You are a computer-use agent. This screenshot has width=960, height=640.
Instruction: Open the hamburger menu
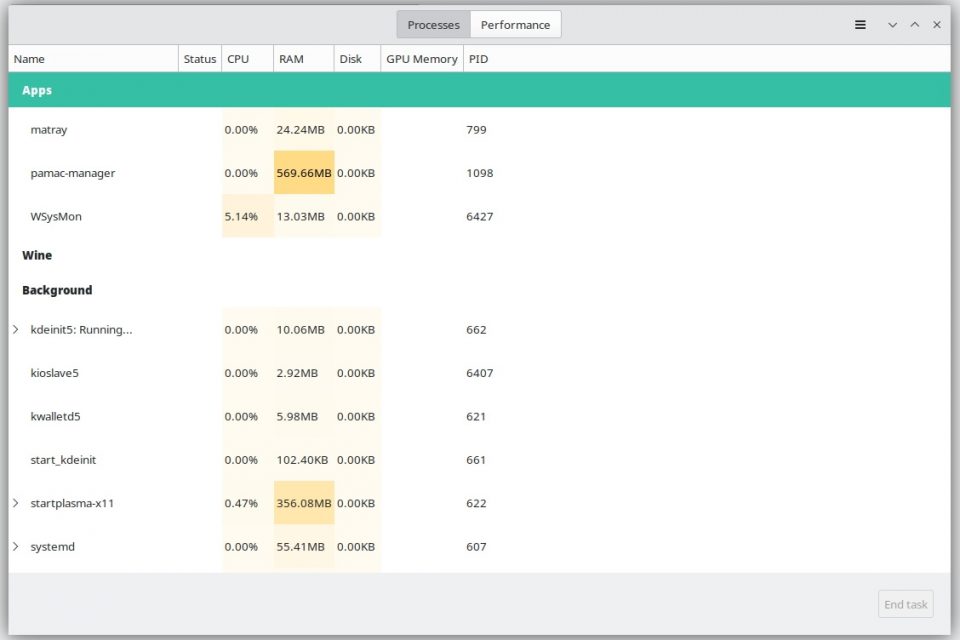[x=860, y=25]
